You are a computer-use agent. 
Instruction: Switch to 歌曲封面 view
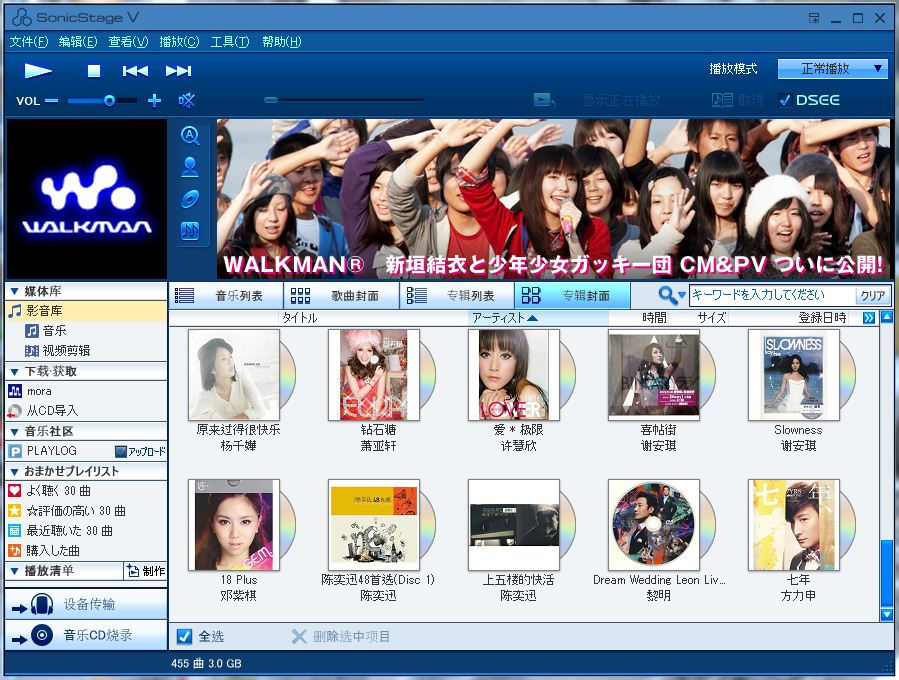tap(342, 296)
